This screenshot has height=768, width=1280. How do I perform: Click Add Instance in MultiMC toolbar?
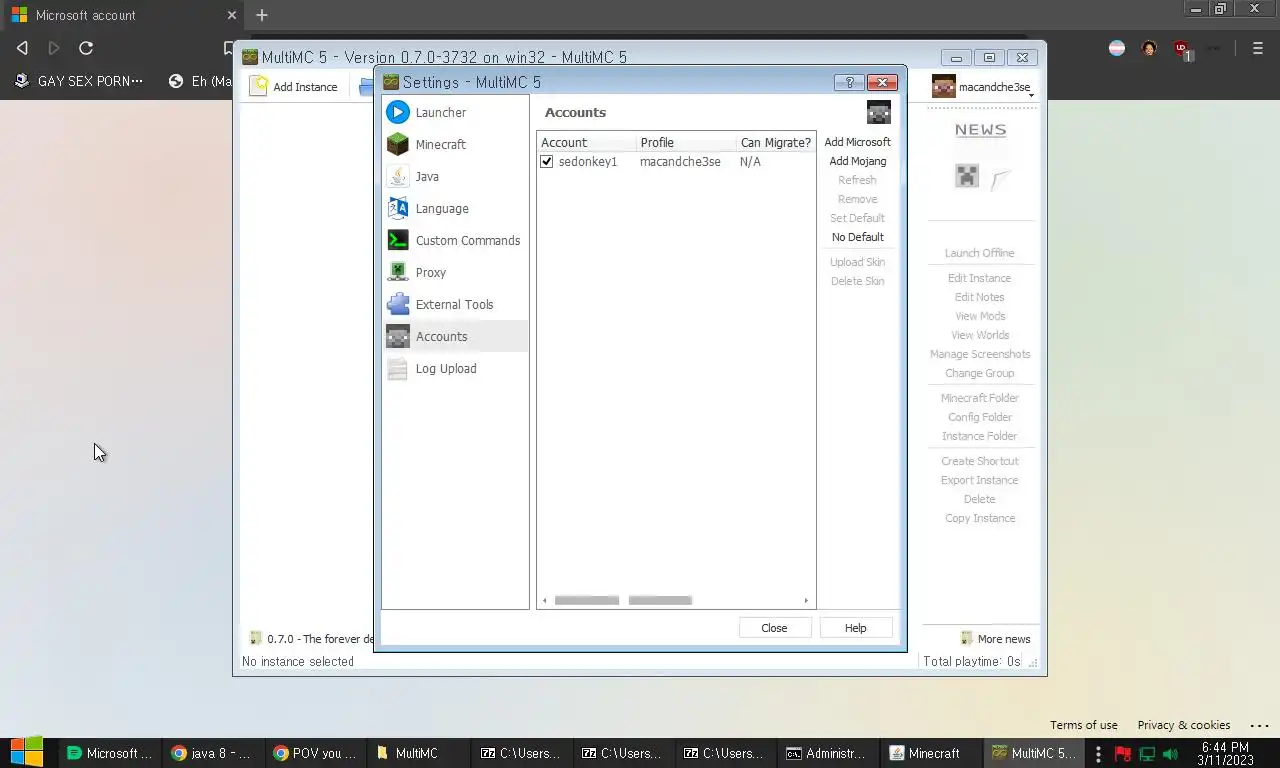[x=294, y=87]
